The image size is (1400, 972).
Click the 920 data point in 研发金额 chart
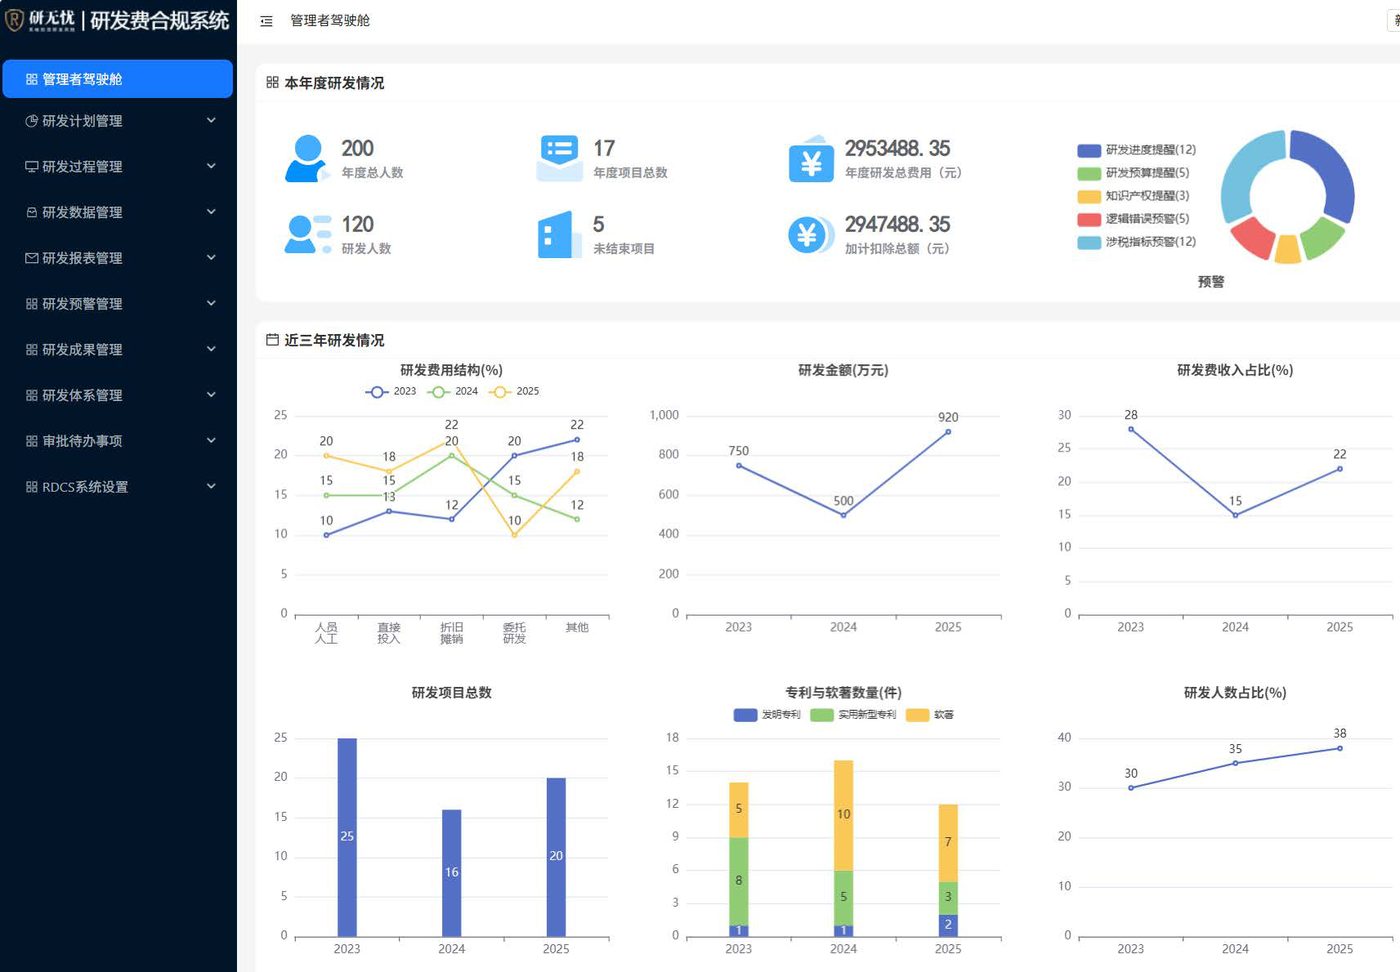click(x=948, y=432)
